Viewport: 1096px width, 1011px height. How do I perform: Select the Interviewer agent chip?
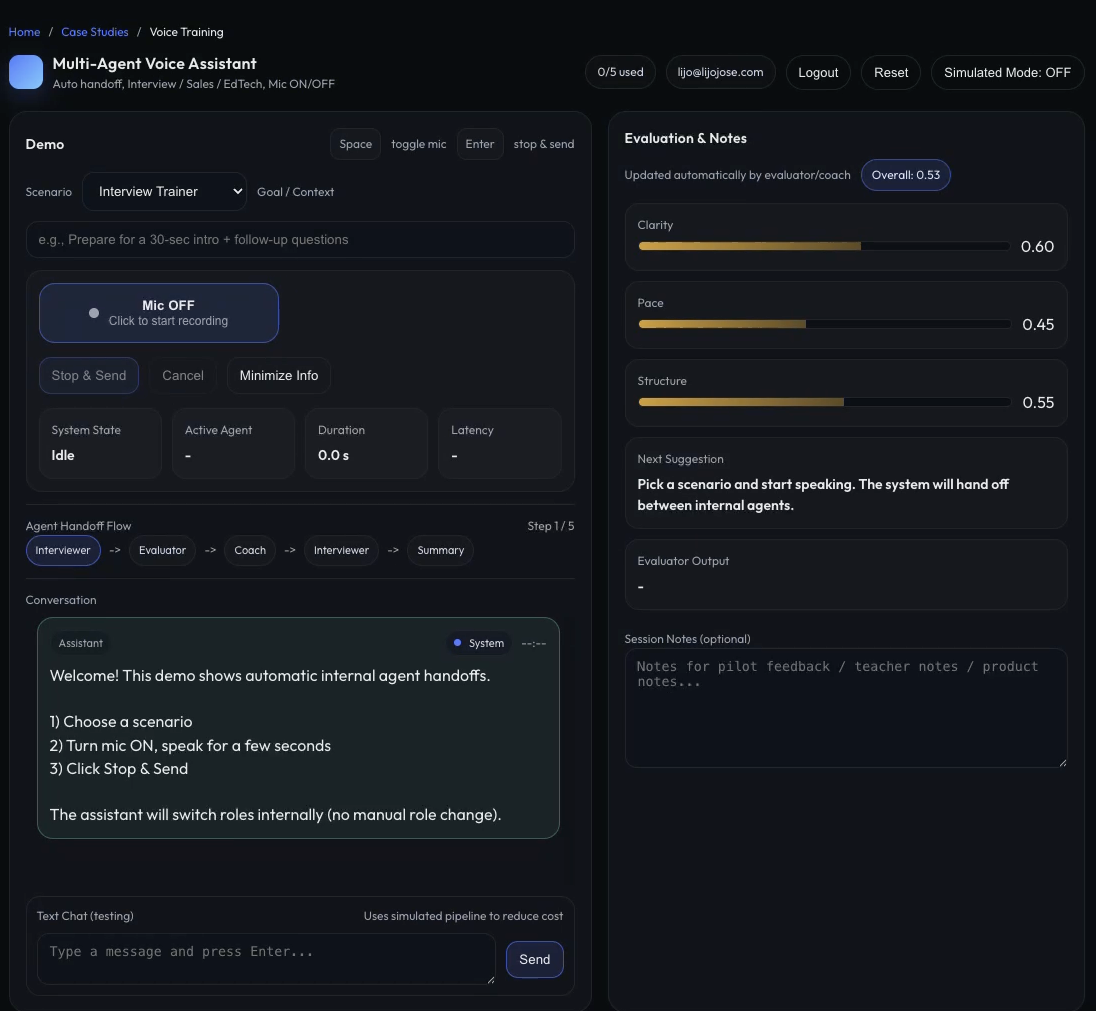(x=62, y=550)
